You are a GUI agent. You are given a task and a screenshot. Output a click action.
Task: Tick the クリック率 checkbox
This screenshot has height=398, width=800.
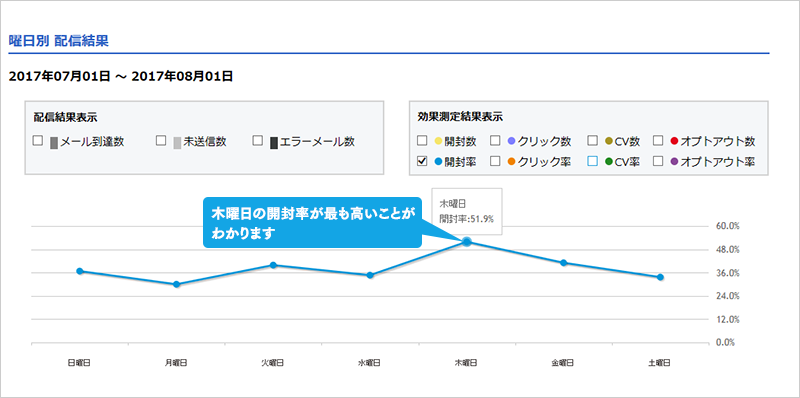coord(495,161)
